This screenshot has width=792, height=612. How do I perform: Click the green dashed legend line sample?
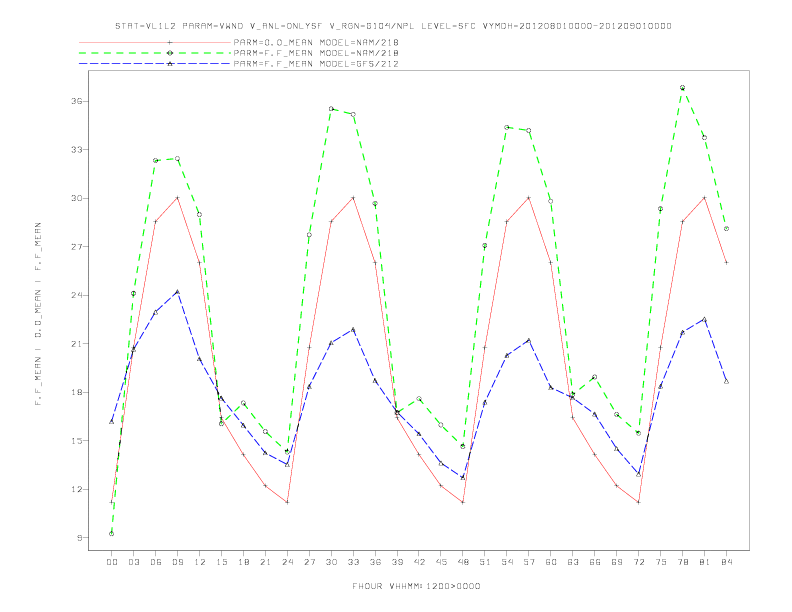pos(155,53)
